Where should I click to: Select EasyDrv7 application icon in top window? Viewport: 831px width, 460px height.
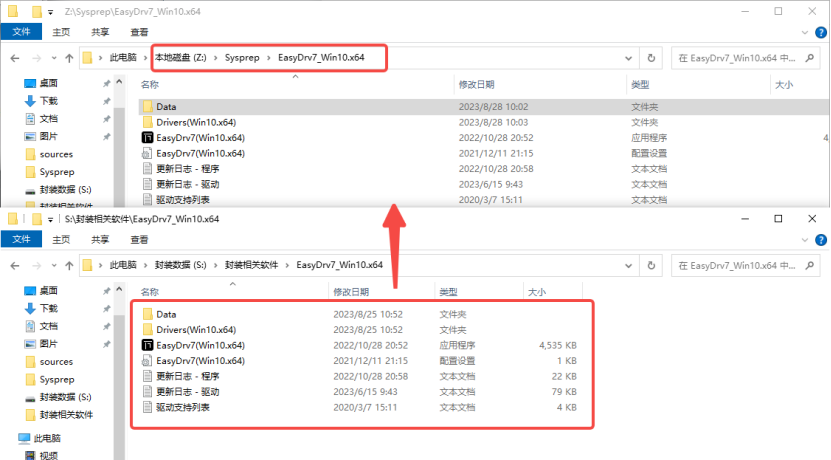[147, 138]
